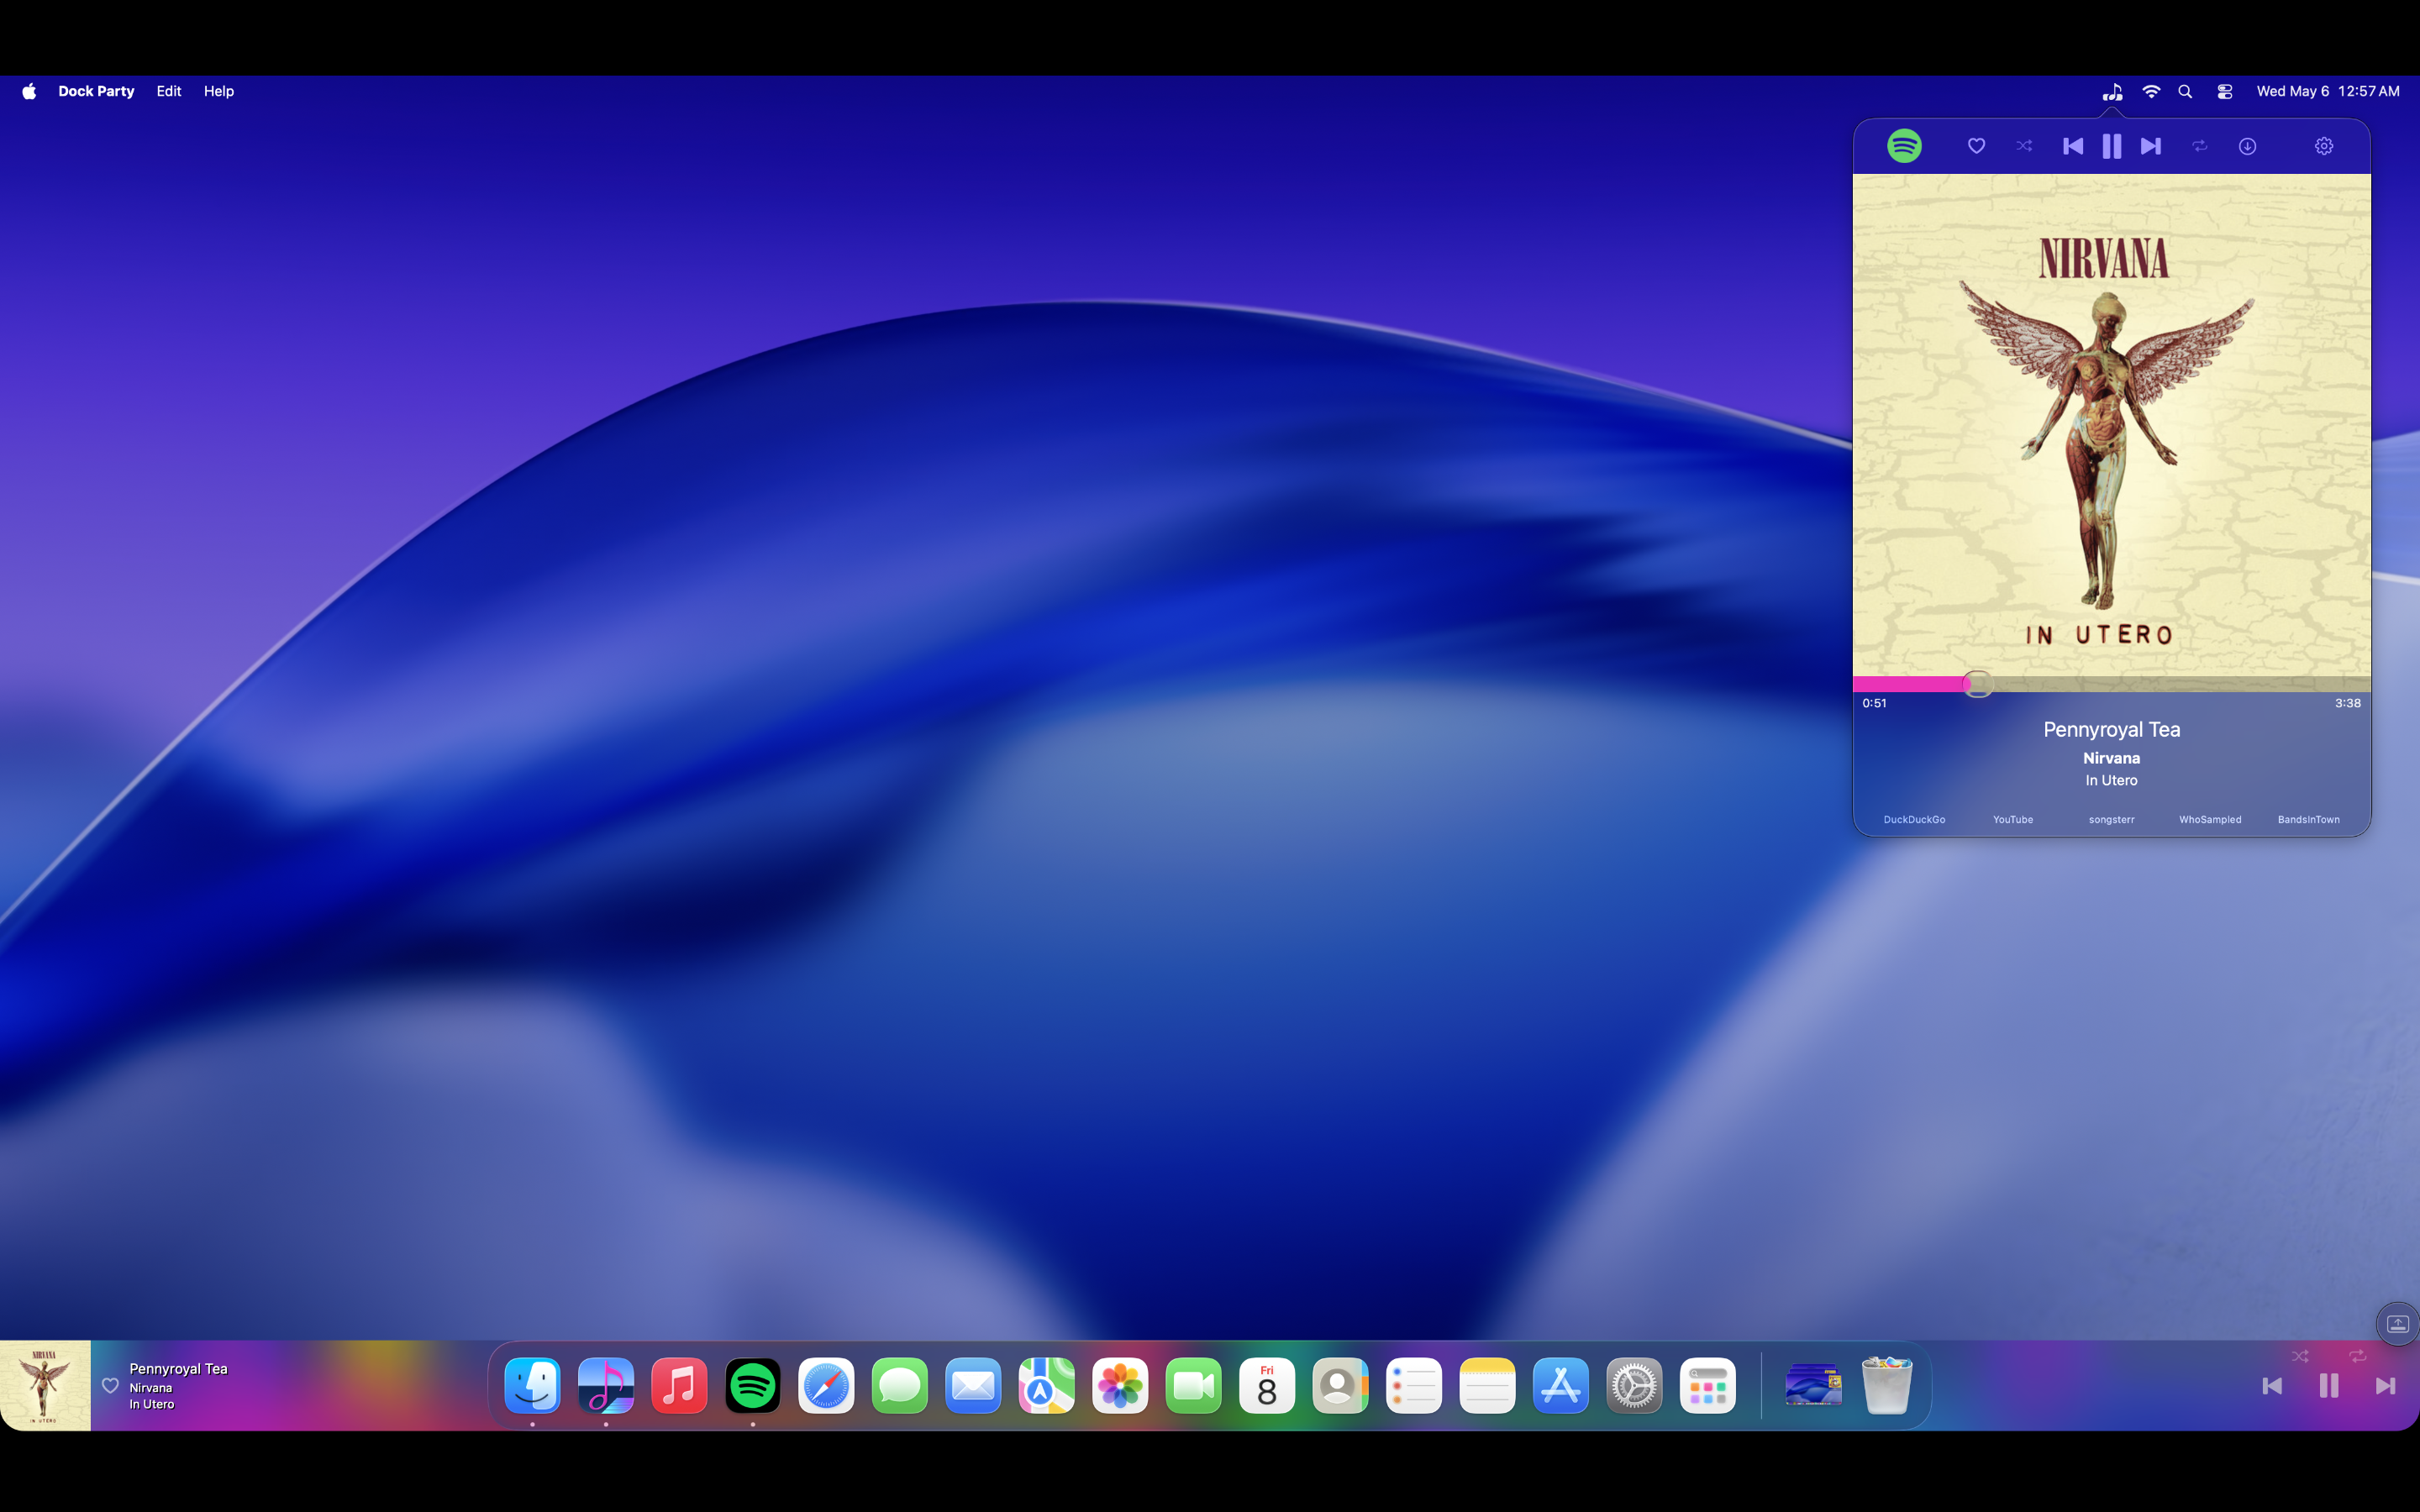Open the Dock Party menu
Image resolution: width=2420 pixels, height=1512 pixels.
(96, 91)
